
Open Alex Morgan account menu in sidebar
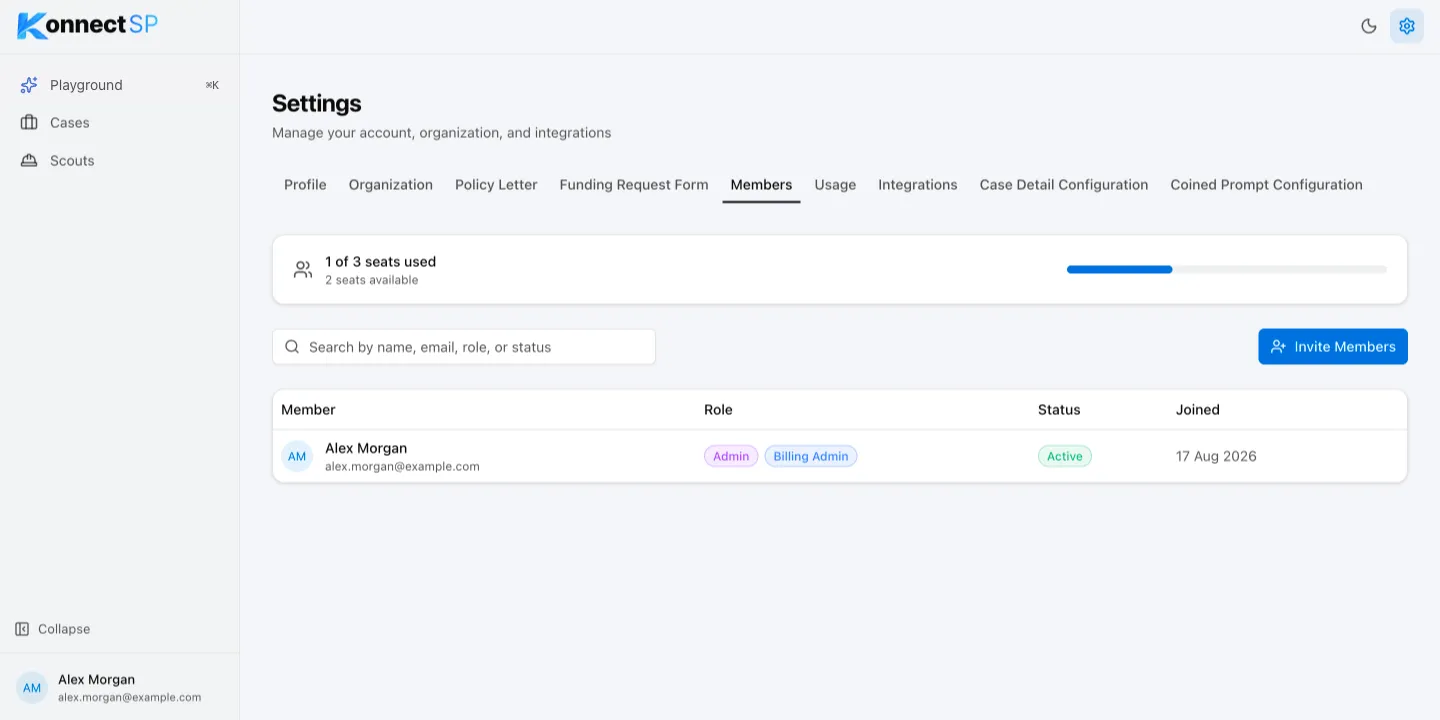tap(120, 688)
